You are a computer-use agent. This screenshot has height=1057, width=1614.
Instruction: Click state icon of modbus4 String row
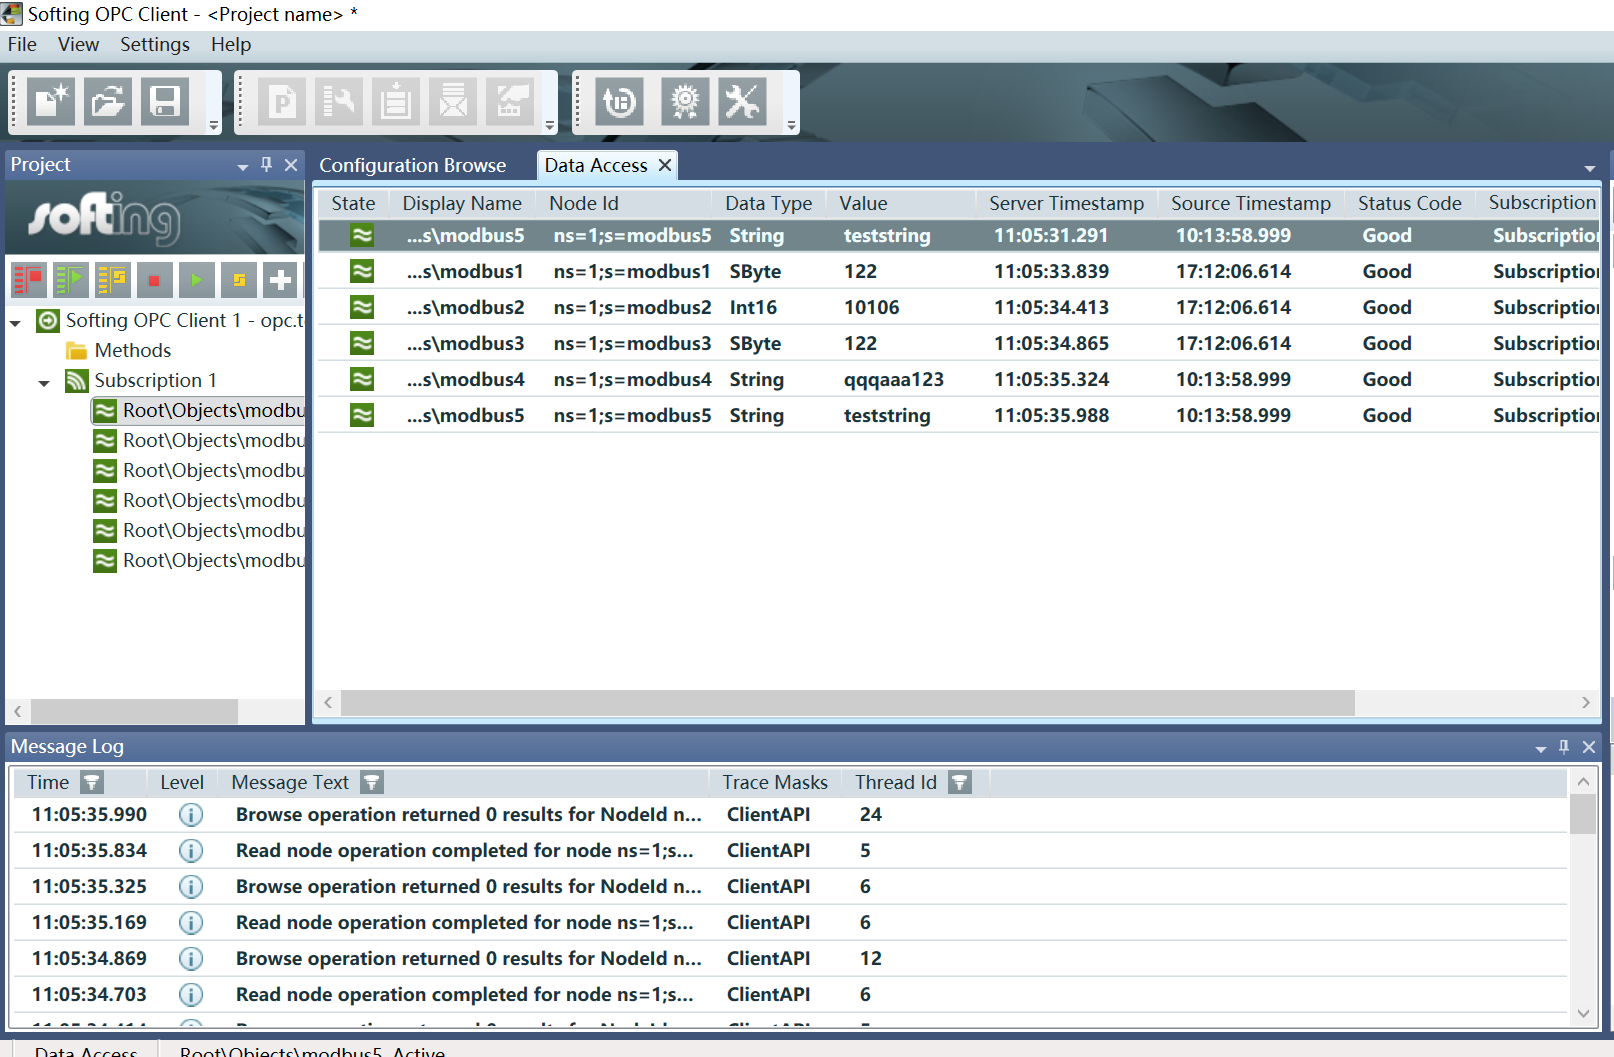[x=362, y=379]
